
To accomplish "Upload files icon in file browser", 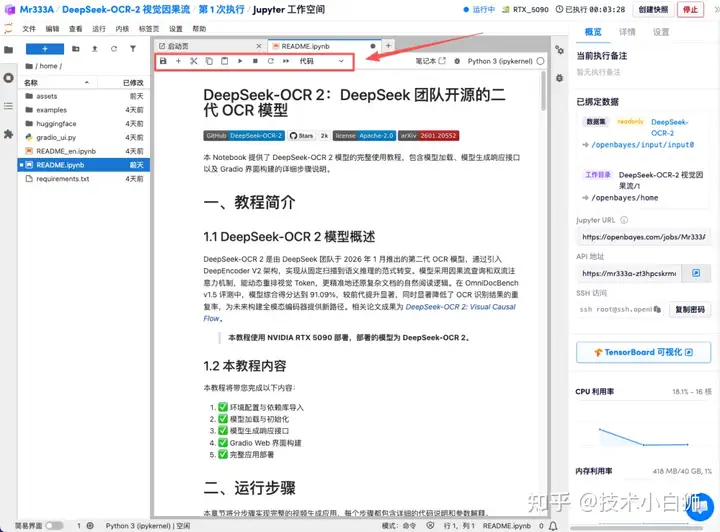I will pyautogui.click(x=95, y=49).
